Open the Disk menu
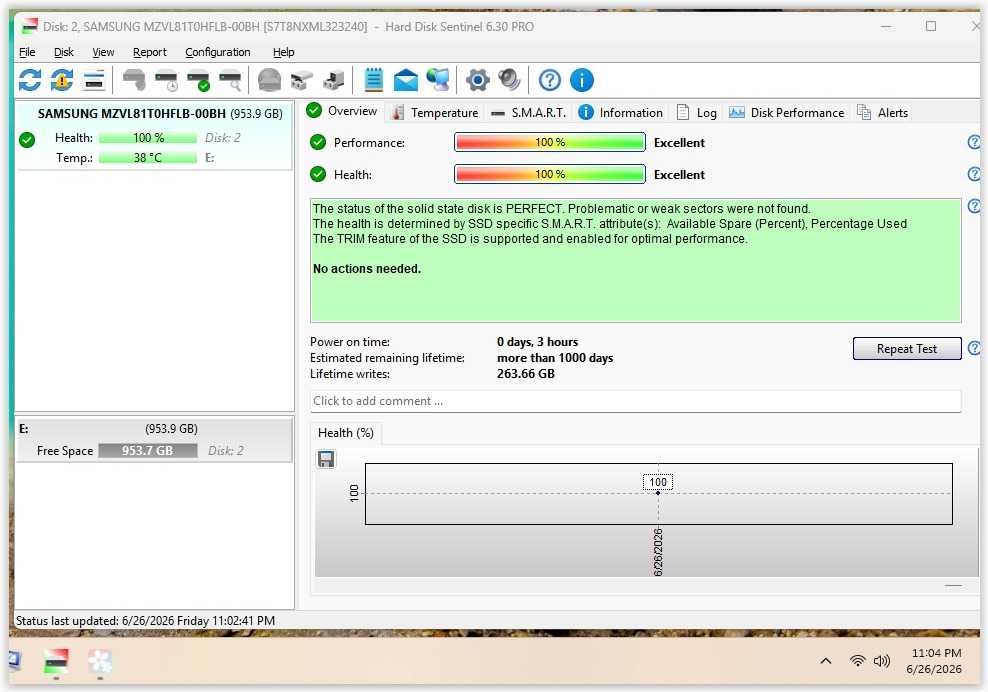This screenshot has width=988, height=692. coord(64,52)
